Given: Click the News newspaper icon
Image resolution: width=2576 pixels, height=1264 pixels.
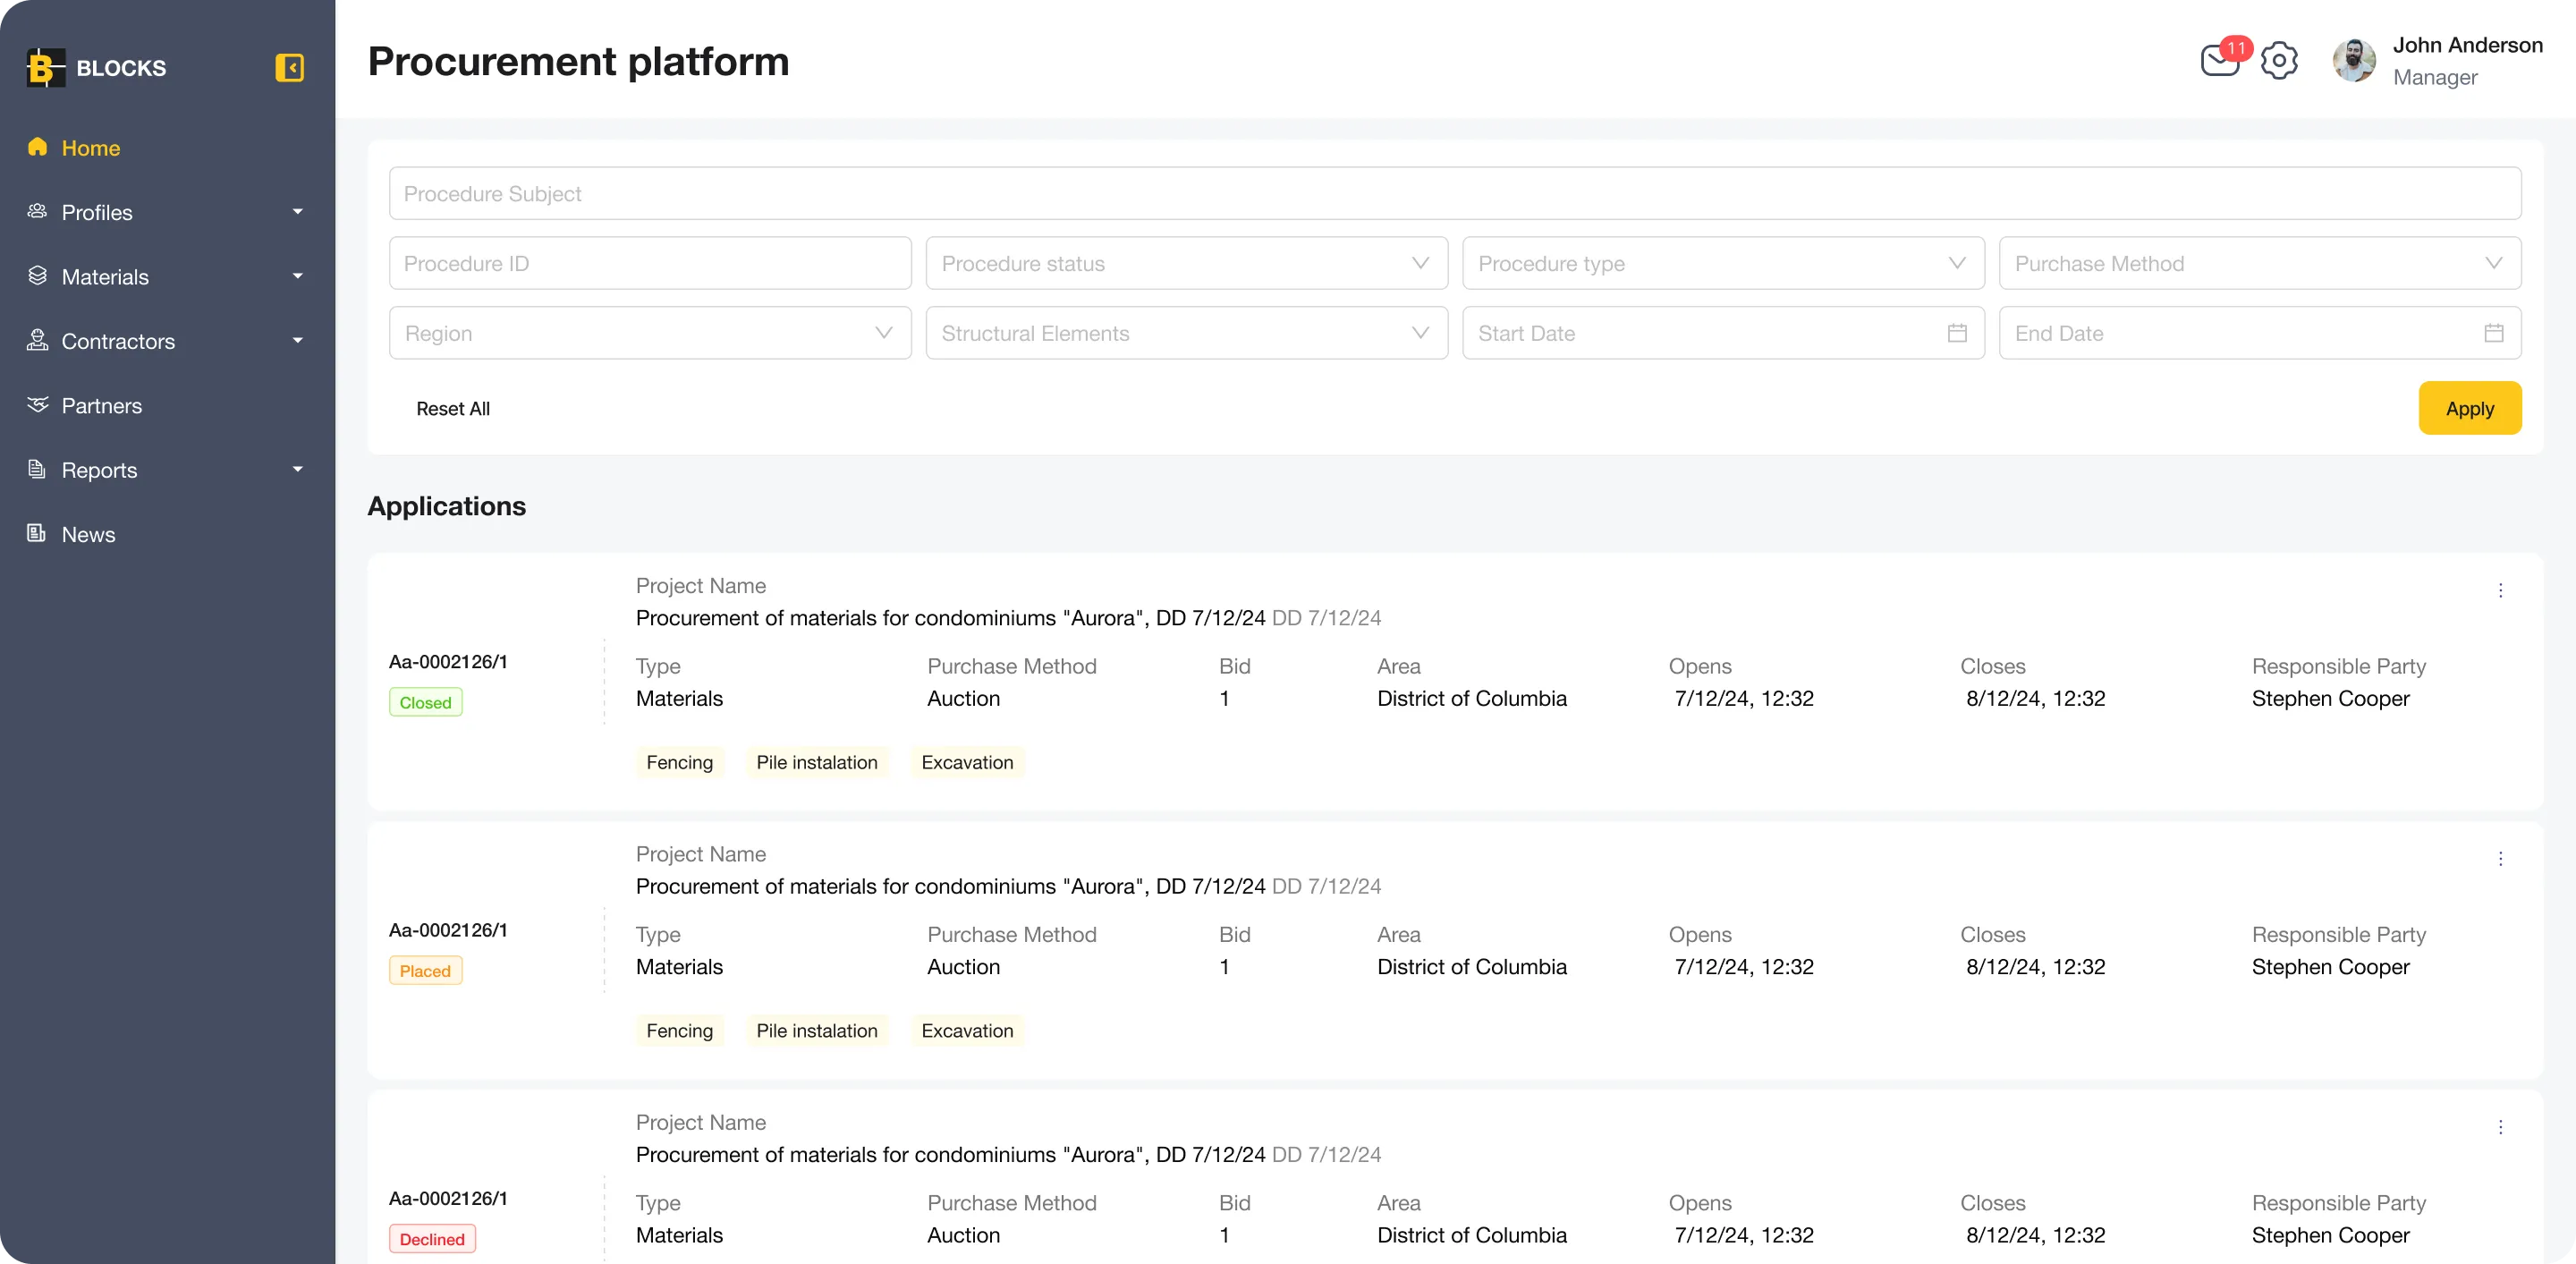Looking at the screenshot, I should (38, 533).
